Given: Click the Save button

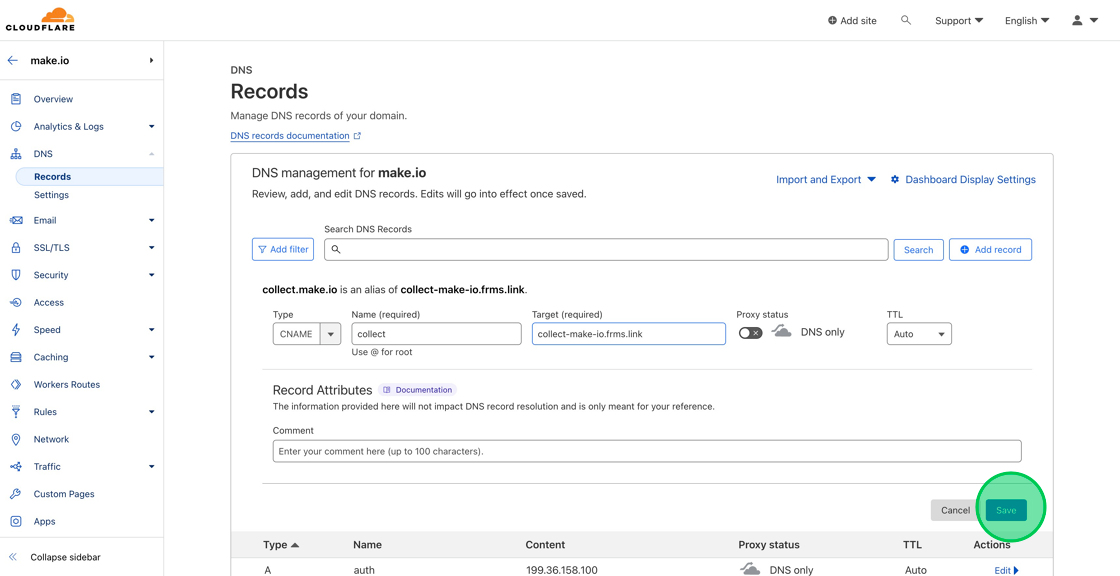Looking at the screenshot, I should pos(1006,510).
